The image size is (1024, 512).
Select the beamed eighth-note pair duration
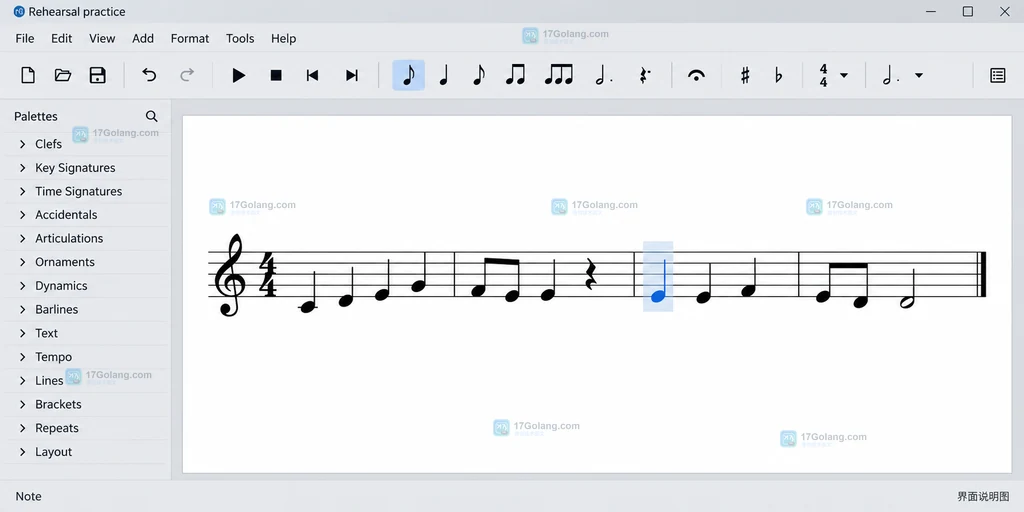515,75
